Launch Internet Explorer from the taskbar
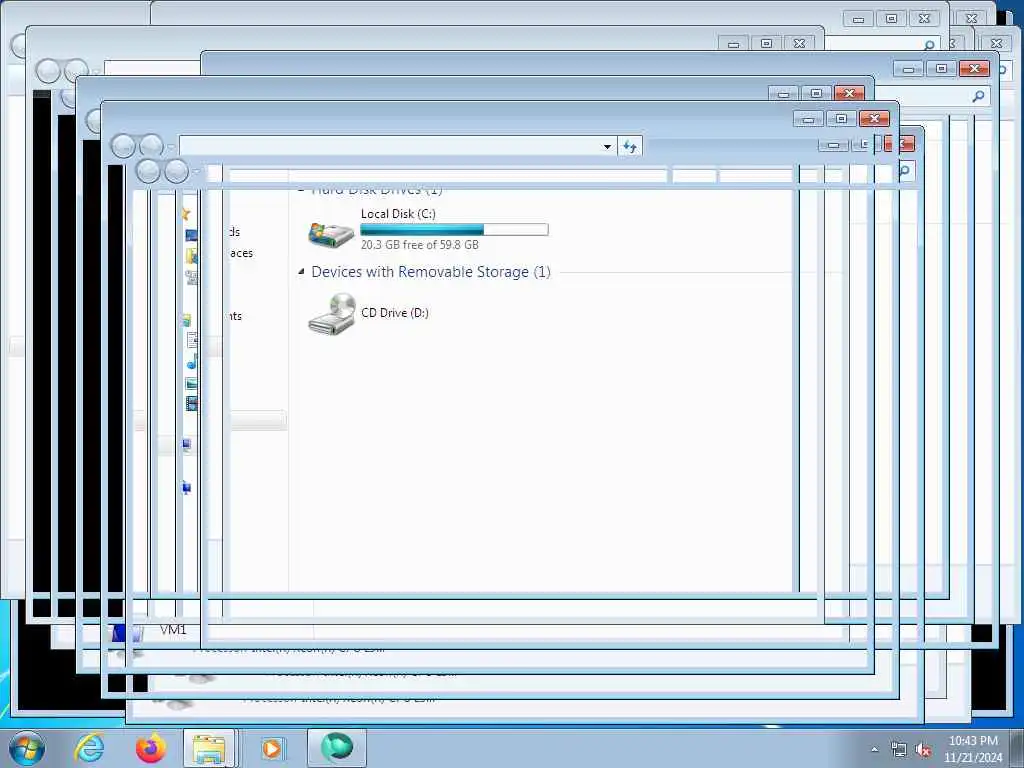 pos(89,748)
